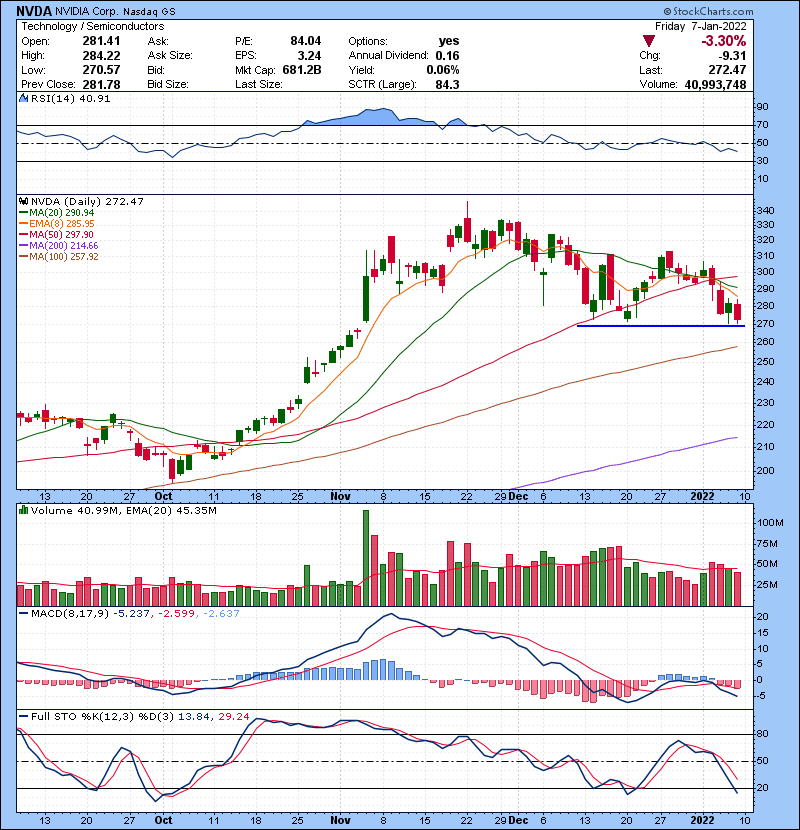Click the RSI 70 overbought axis label
800x830 pixels.
point(763,124)
